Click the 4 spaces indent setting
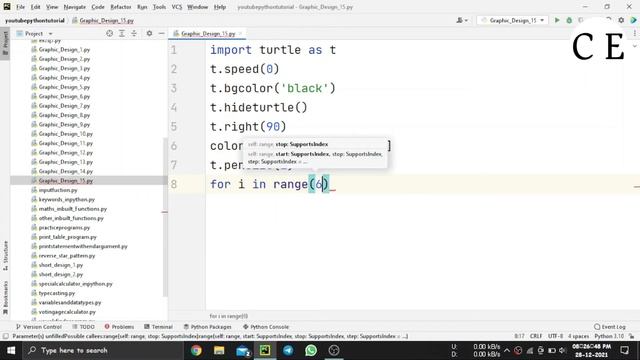The image size is (640, 360). [579, 336]
